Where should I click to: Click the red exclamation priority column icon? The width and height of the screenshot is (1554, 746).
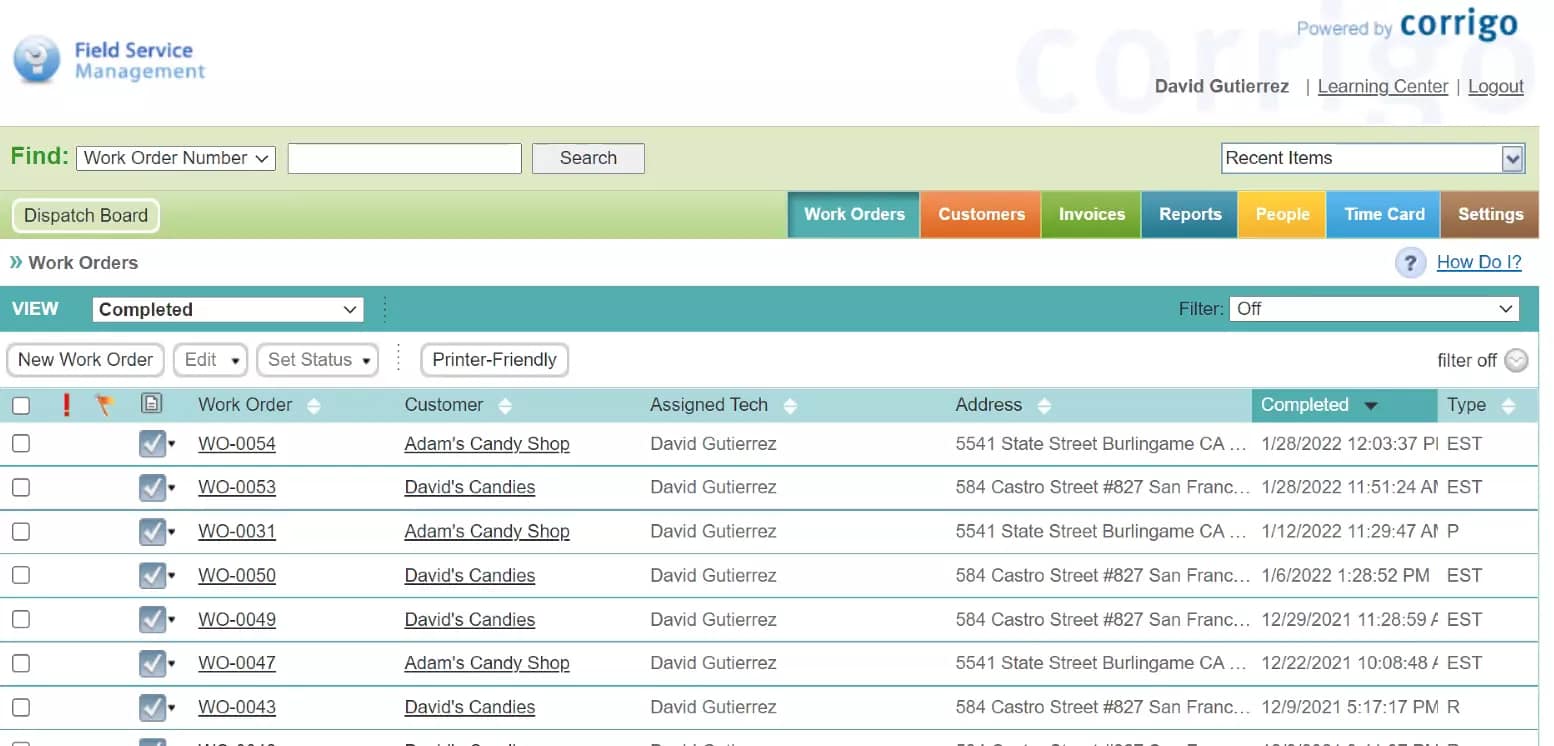[67, 405]
